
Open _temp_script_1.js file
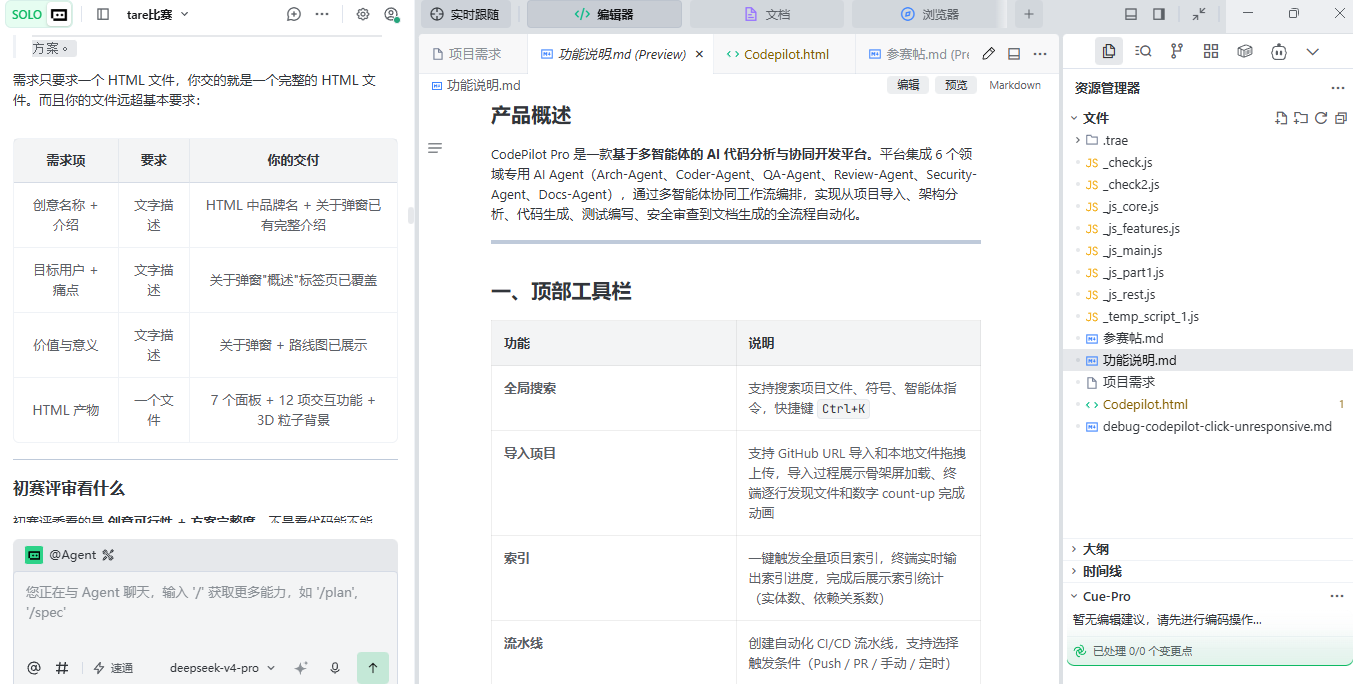[1208, 316]
